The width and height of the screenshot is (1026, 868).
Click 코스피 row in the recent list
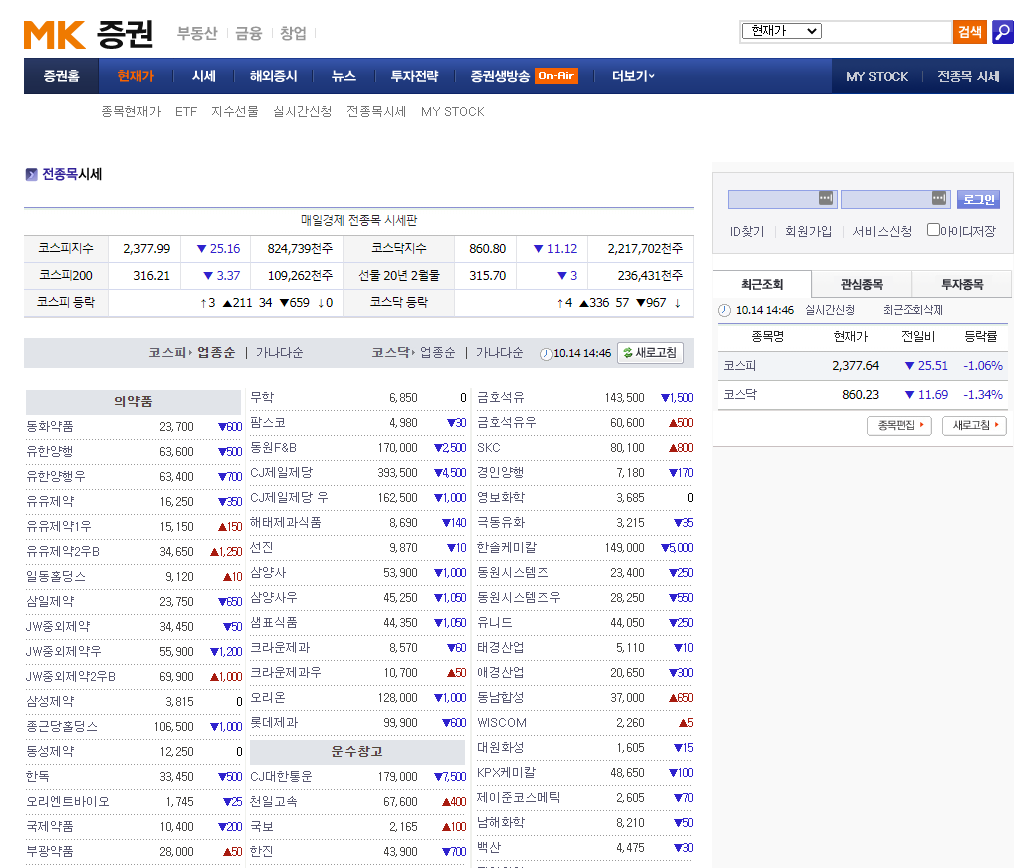point(862,366)
